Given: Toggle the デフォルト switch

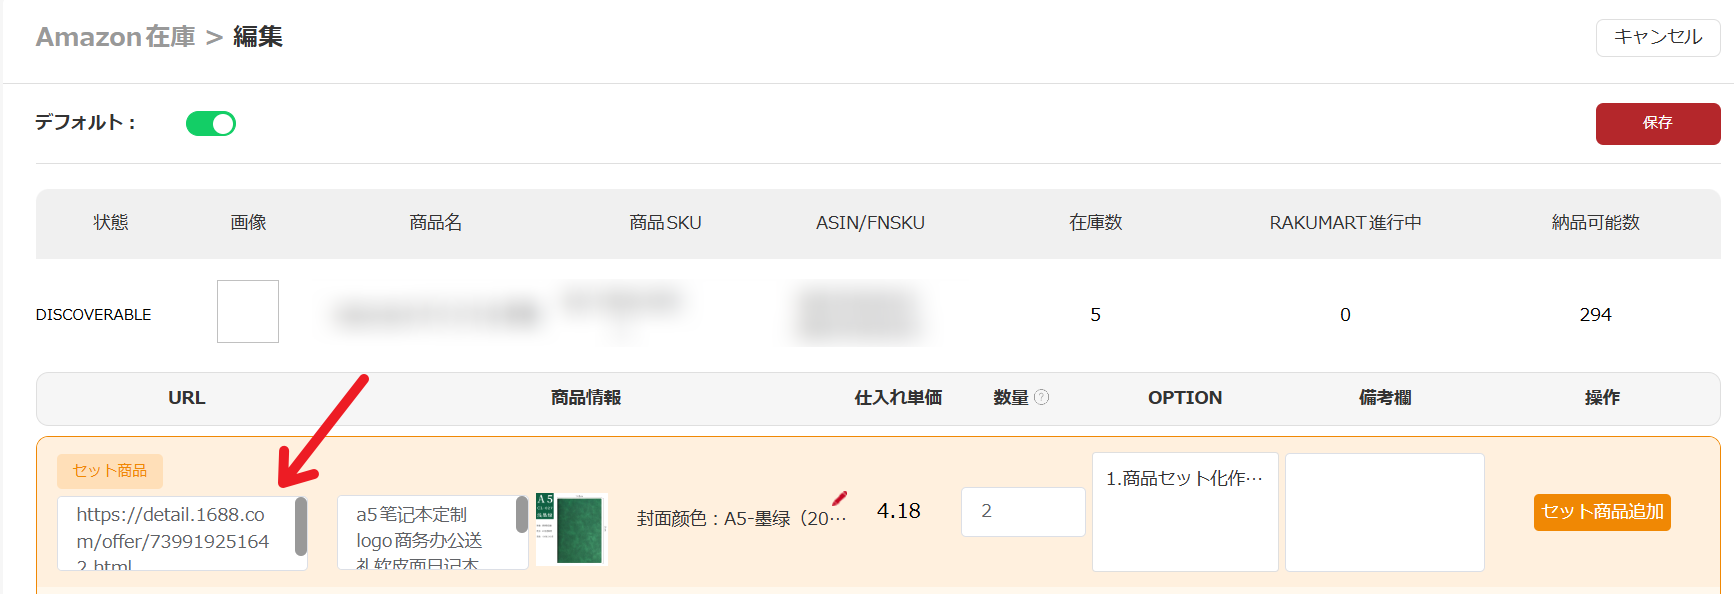Looking at the screenshot, I should click(211, 123).
